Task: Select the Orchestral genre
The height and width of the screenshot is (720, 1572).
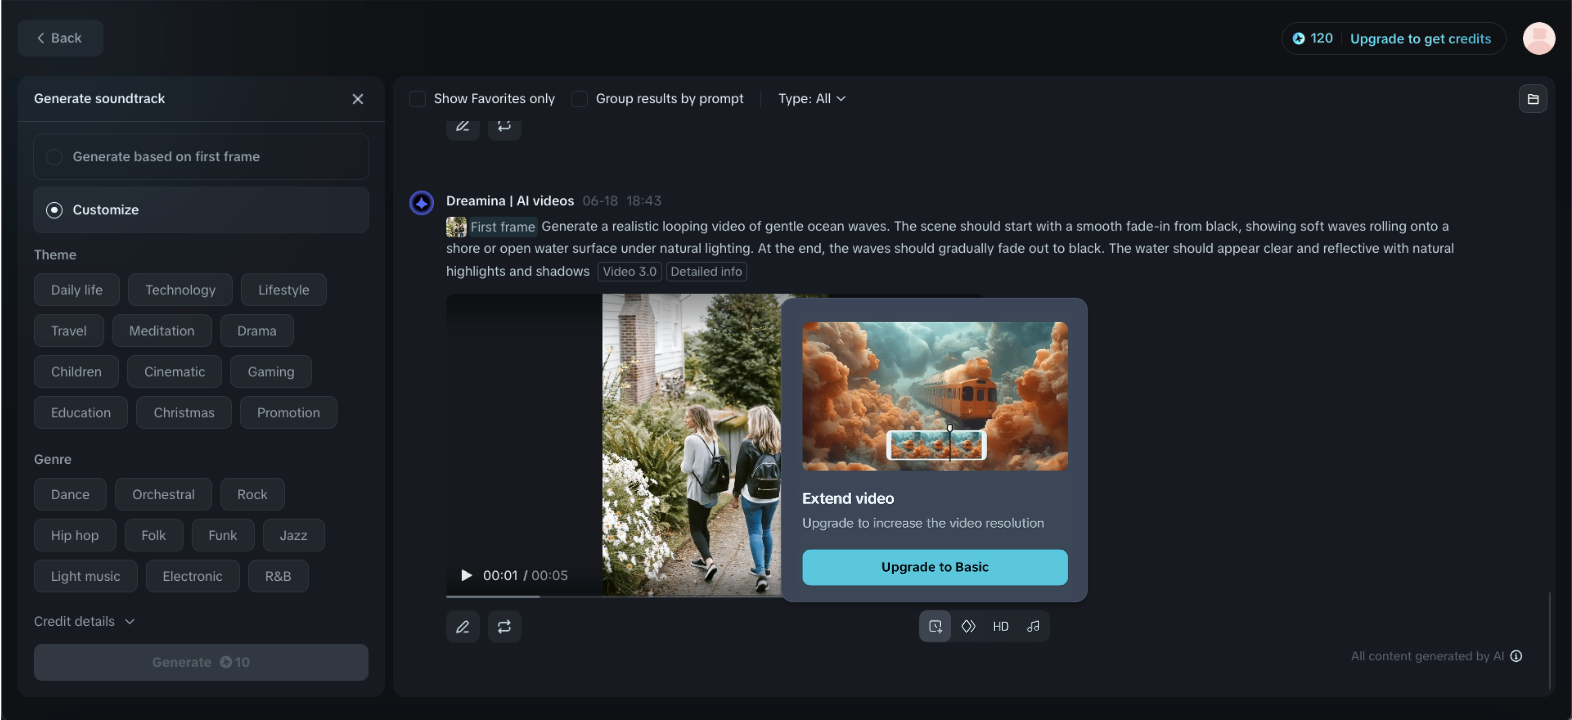Action: pos(163,495)
